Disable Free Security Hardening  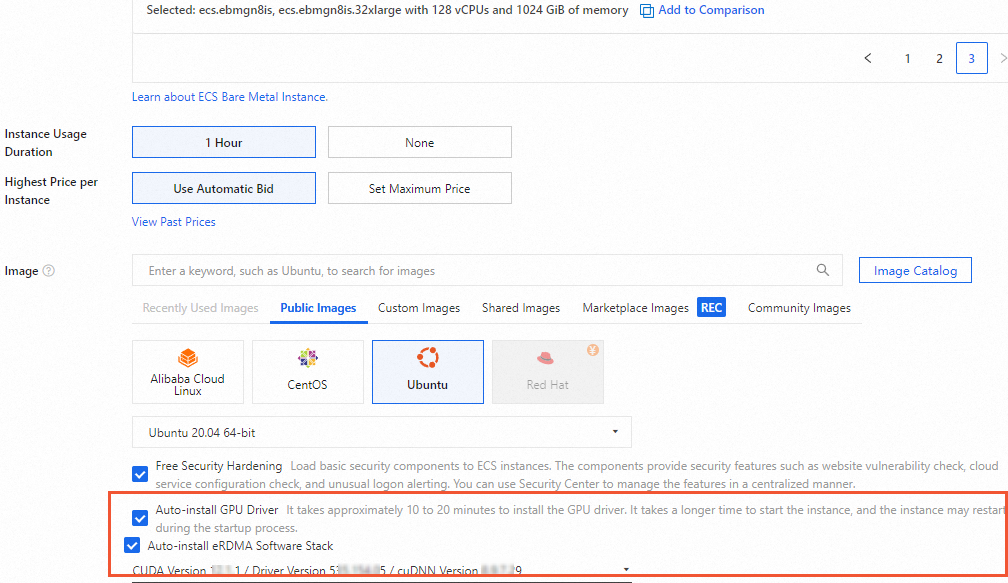(x=139, y=474)
